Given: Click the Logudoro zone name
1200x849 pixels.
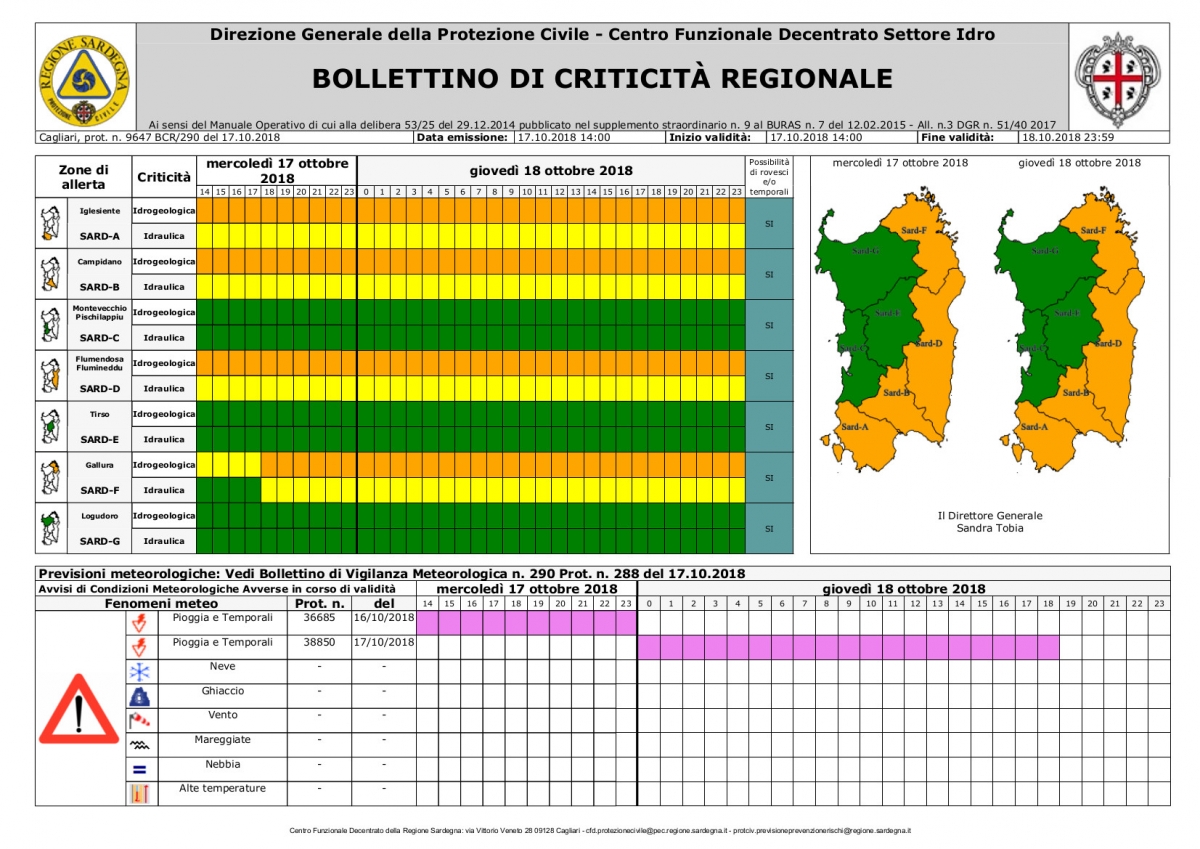Looking at the screenshot, I should tap(100, 516).
